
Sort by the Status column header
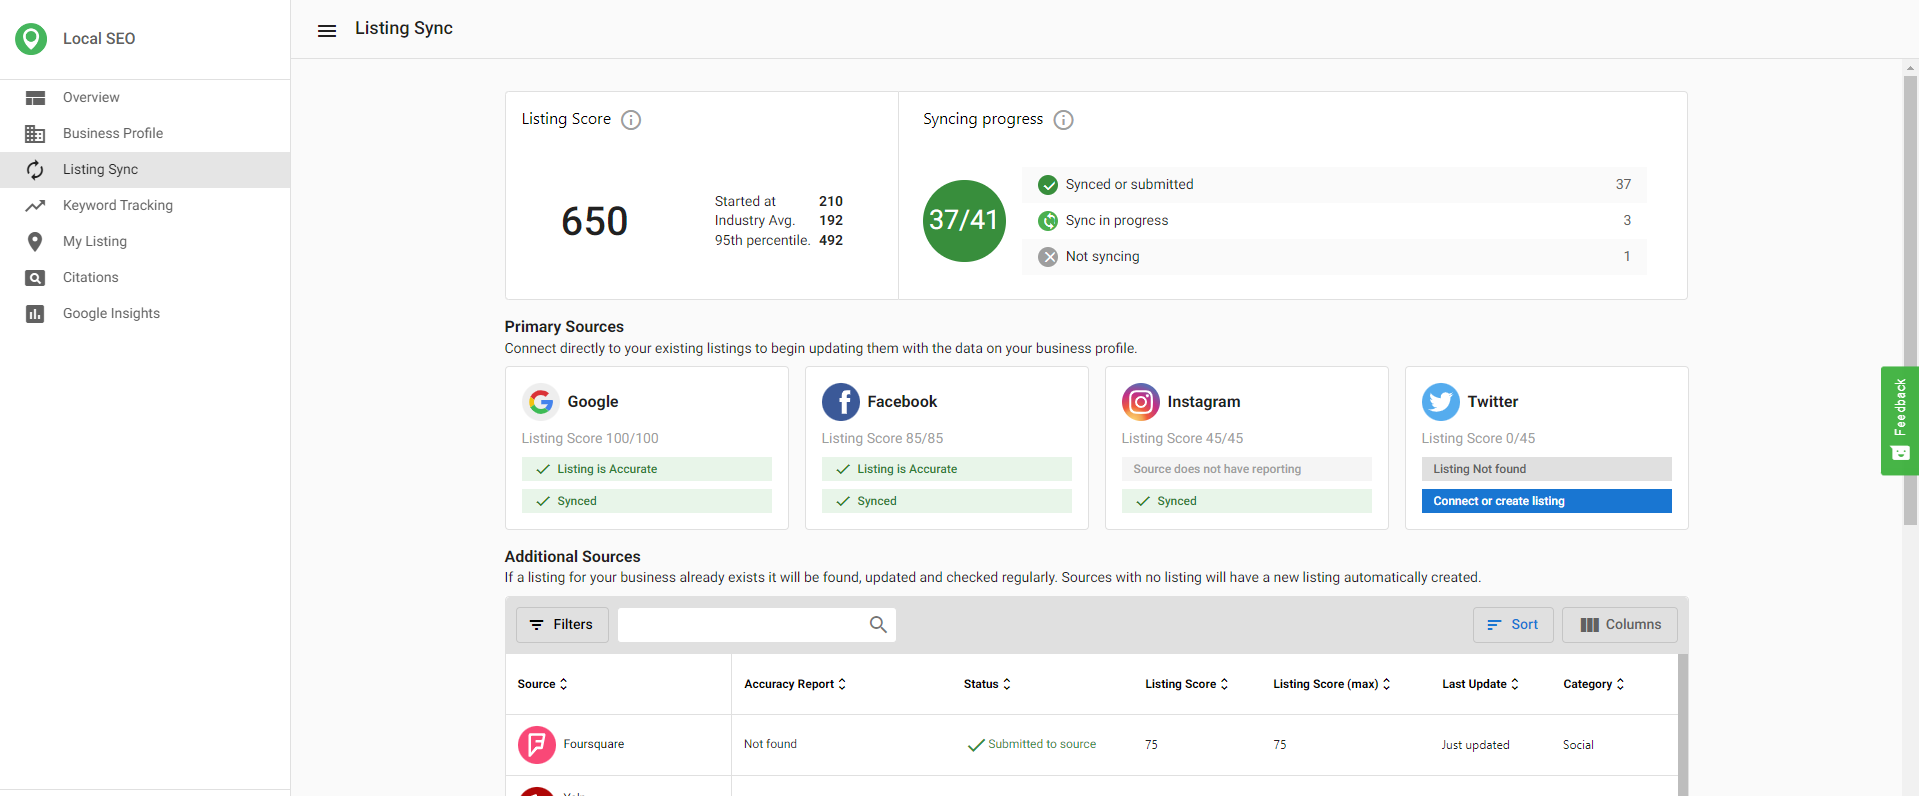[x=987, y=684]
